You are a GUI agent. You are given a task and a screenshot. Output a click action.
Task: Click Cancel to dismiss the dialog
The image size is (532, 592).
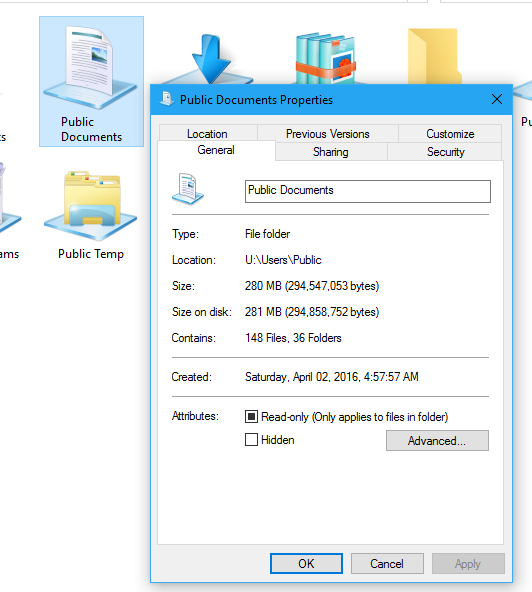pos(387,564)
